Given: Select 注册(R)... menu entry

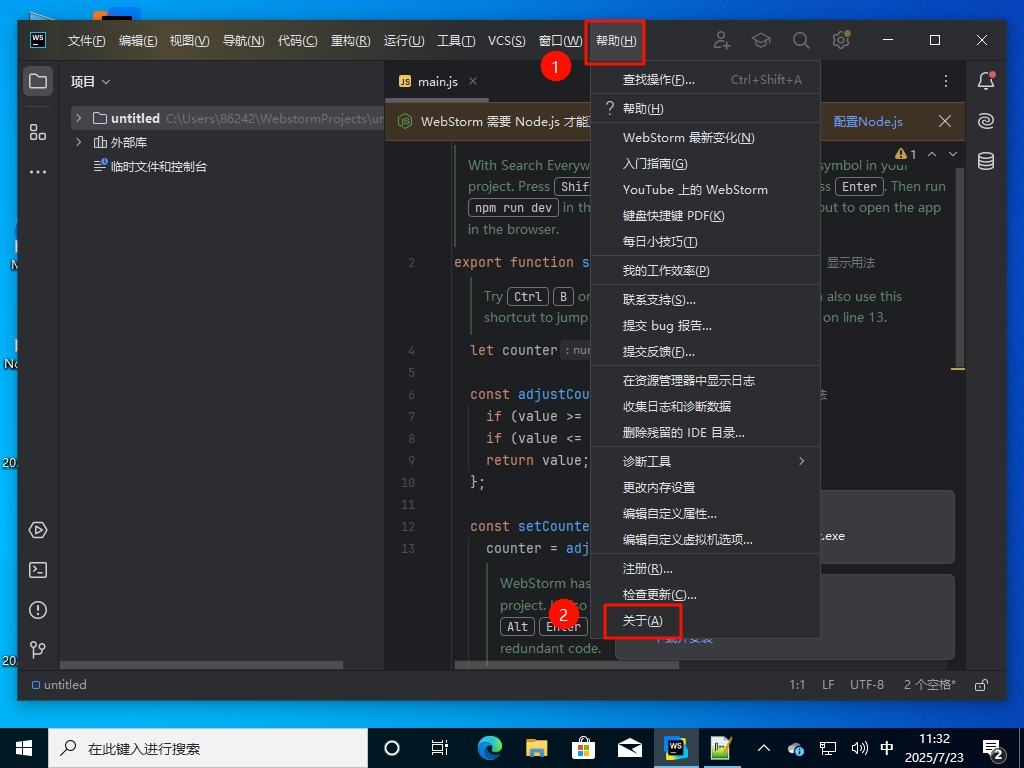Looking at the screenshot, I should pyautogui.click(x=705, y=569).
